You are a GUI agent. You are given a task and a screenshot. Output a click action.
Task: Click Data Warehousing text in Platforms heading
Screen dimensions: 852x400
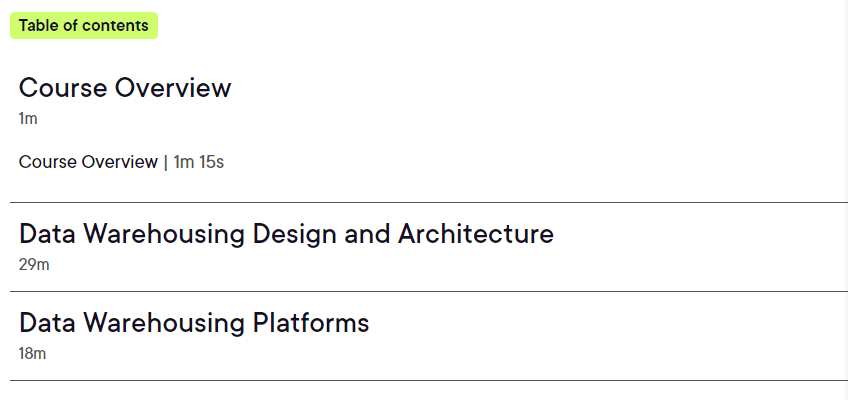132,323
